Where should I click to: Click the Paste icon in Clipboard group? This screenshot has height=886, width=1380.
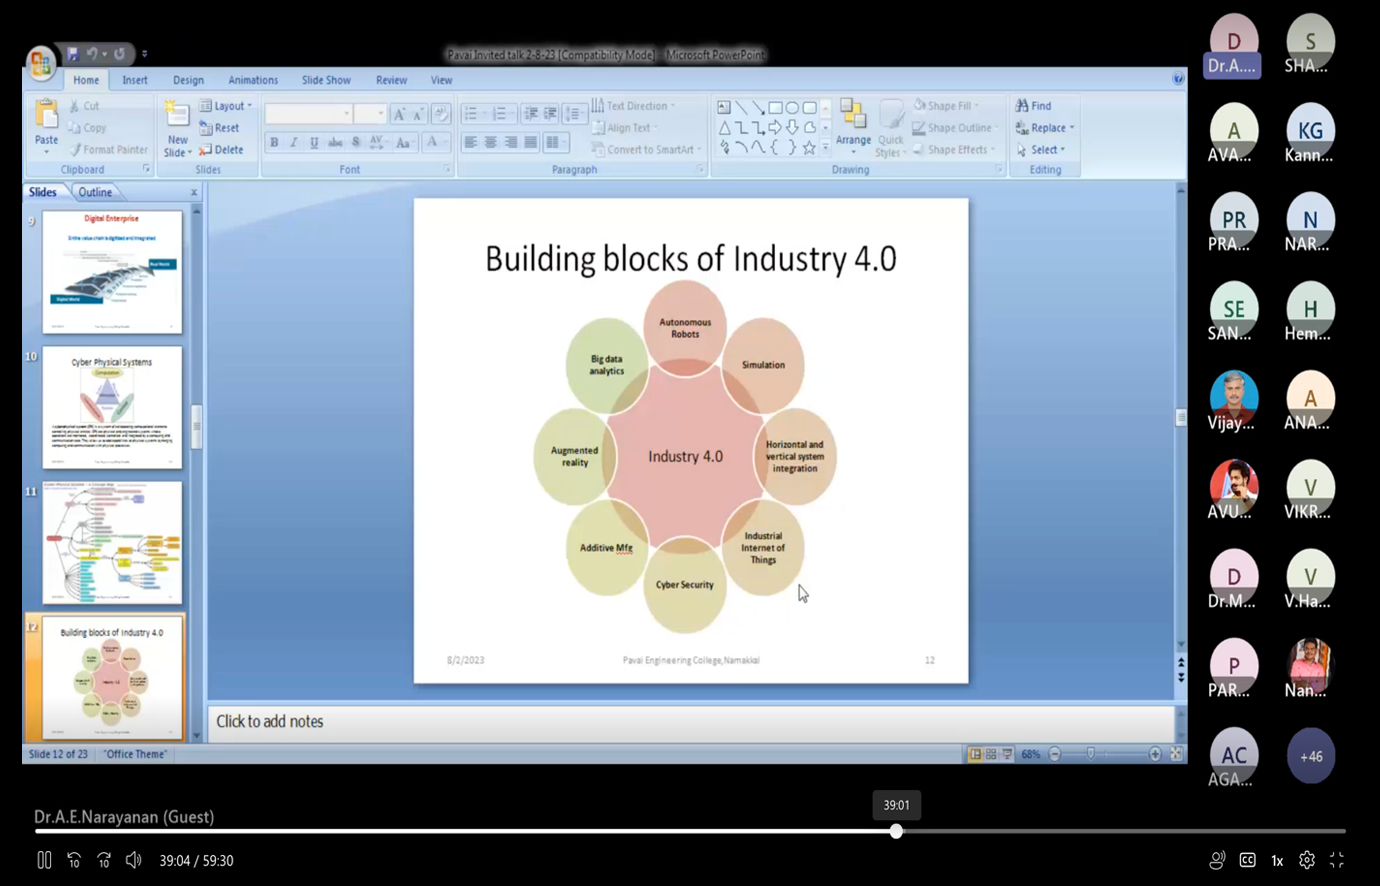(46, 122)
